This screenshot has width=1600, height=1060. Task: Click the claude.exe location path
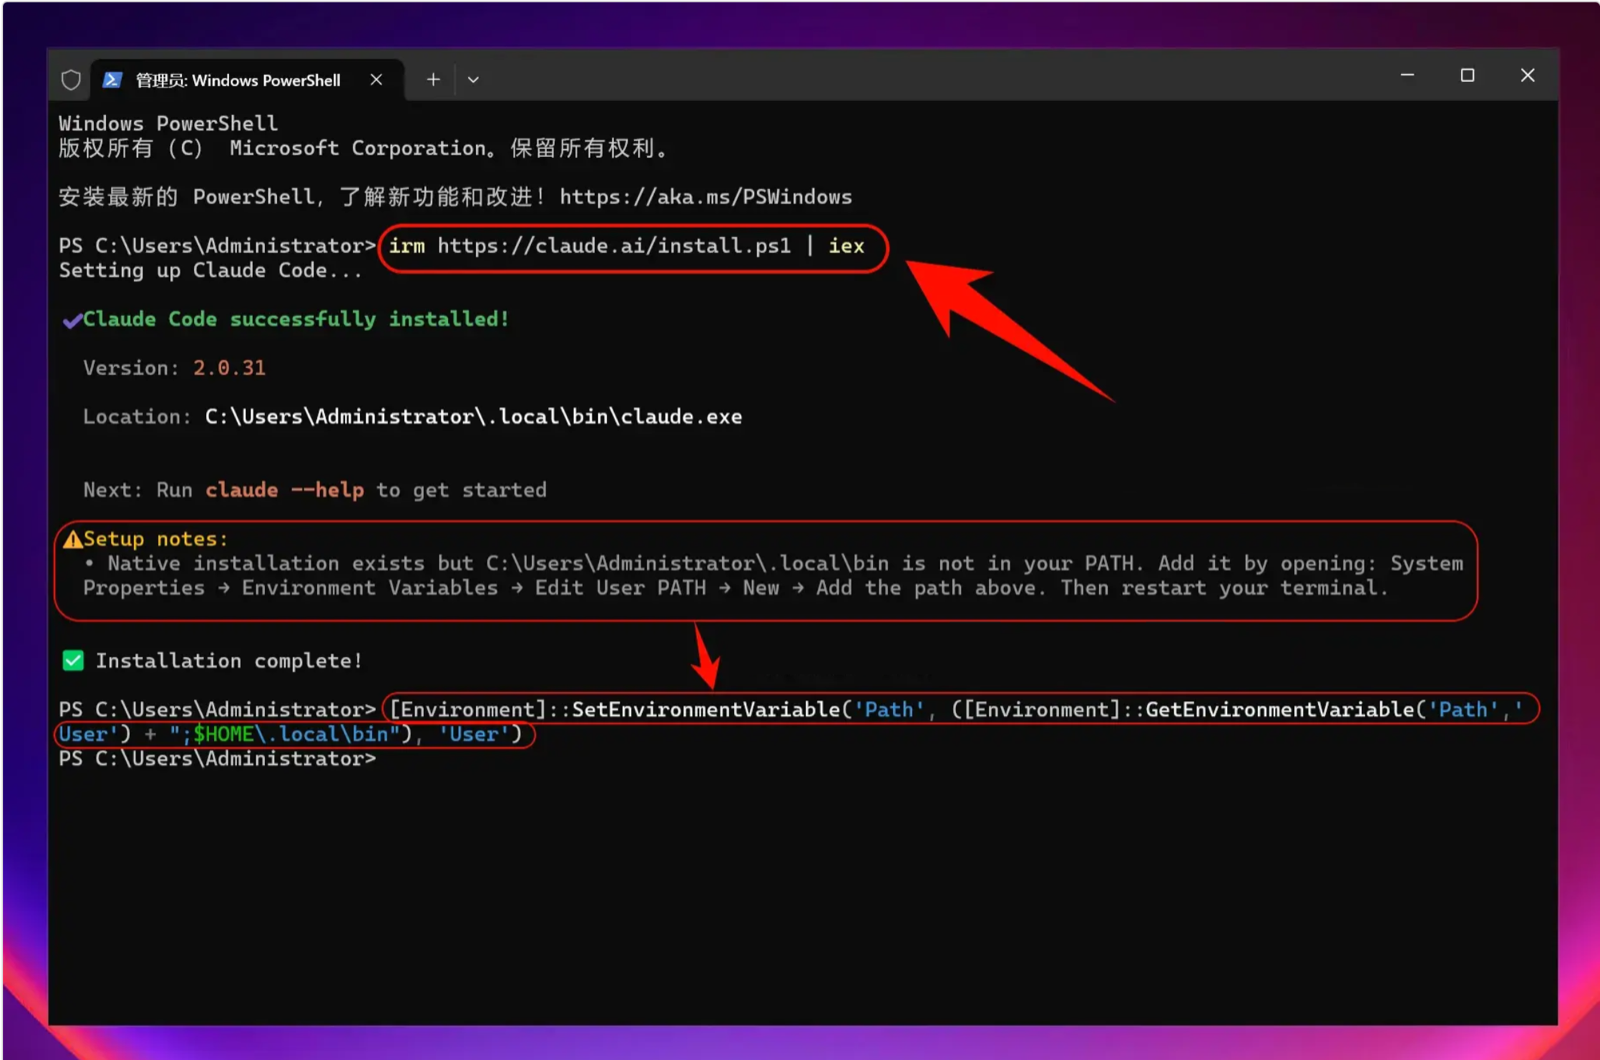click(474, 417)
